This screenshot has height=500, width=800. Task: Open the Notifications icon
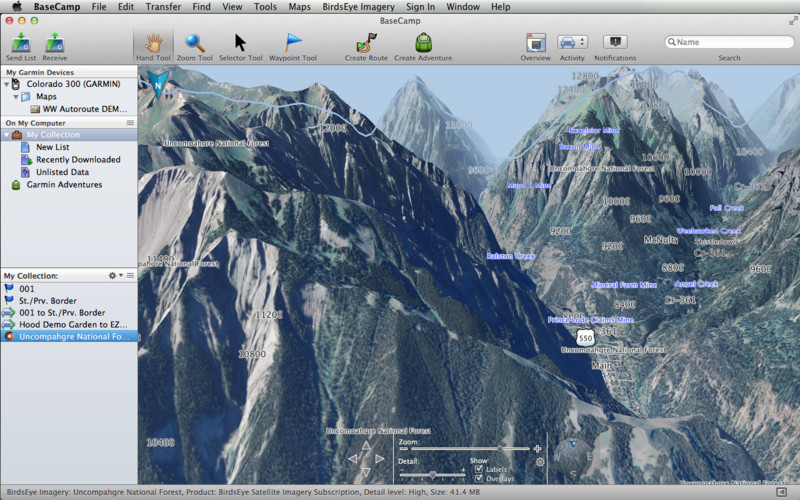point(615,41)
